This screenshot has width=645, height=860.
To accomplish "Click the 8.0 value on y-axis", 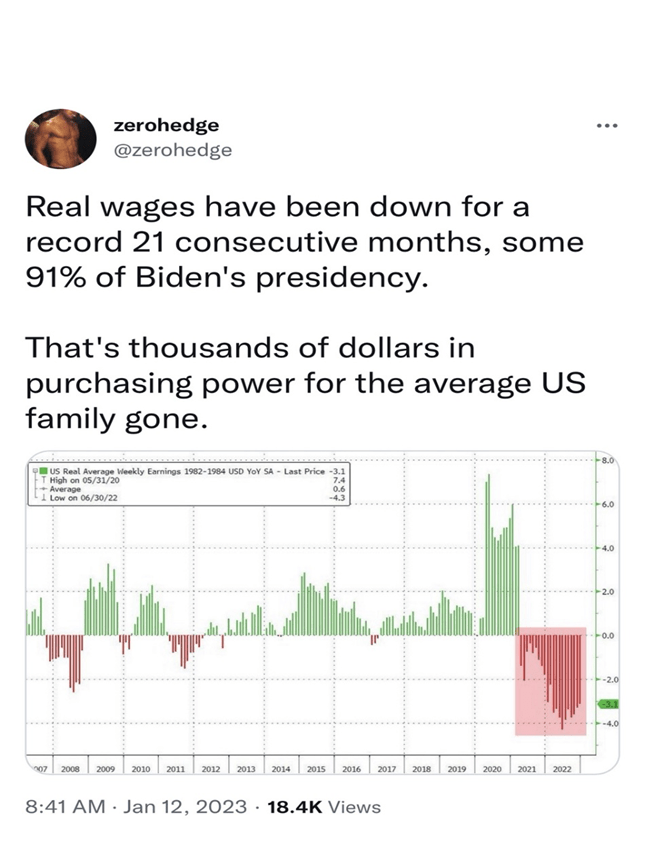I will [x=608, y=460].
